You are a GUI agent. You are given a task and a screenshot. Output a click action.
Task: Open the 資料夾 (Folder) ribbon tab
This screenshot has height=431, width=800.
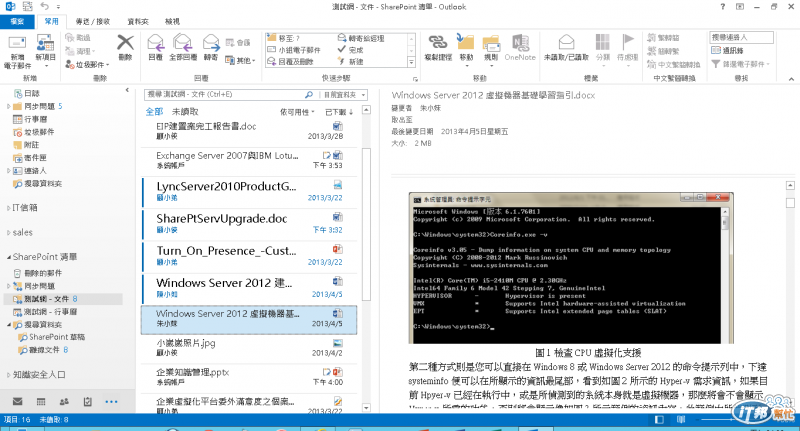tap(138, 21)
